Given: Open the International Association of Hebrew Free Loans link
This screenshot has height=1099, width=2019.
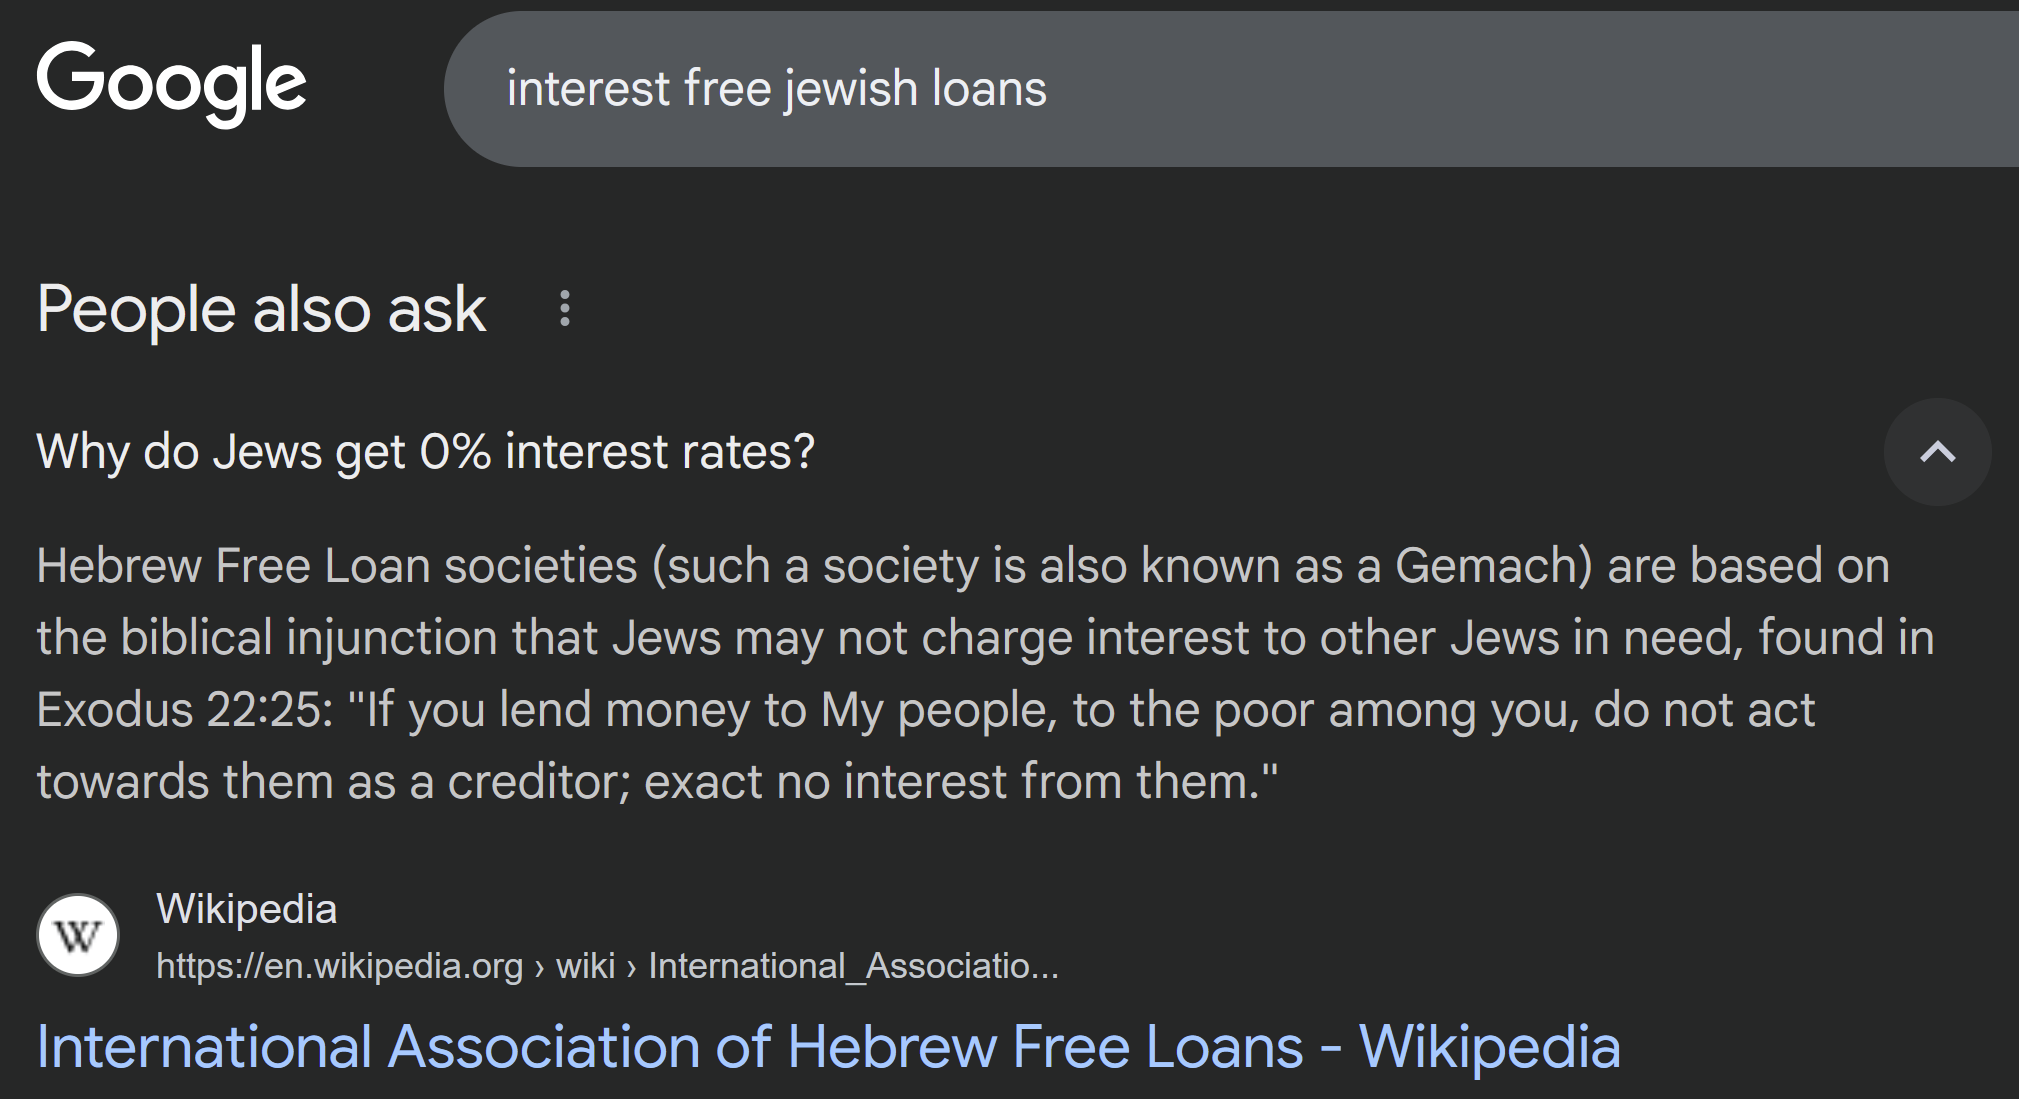Looking at the screenshot, I should [x=828, y=1047].
